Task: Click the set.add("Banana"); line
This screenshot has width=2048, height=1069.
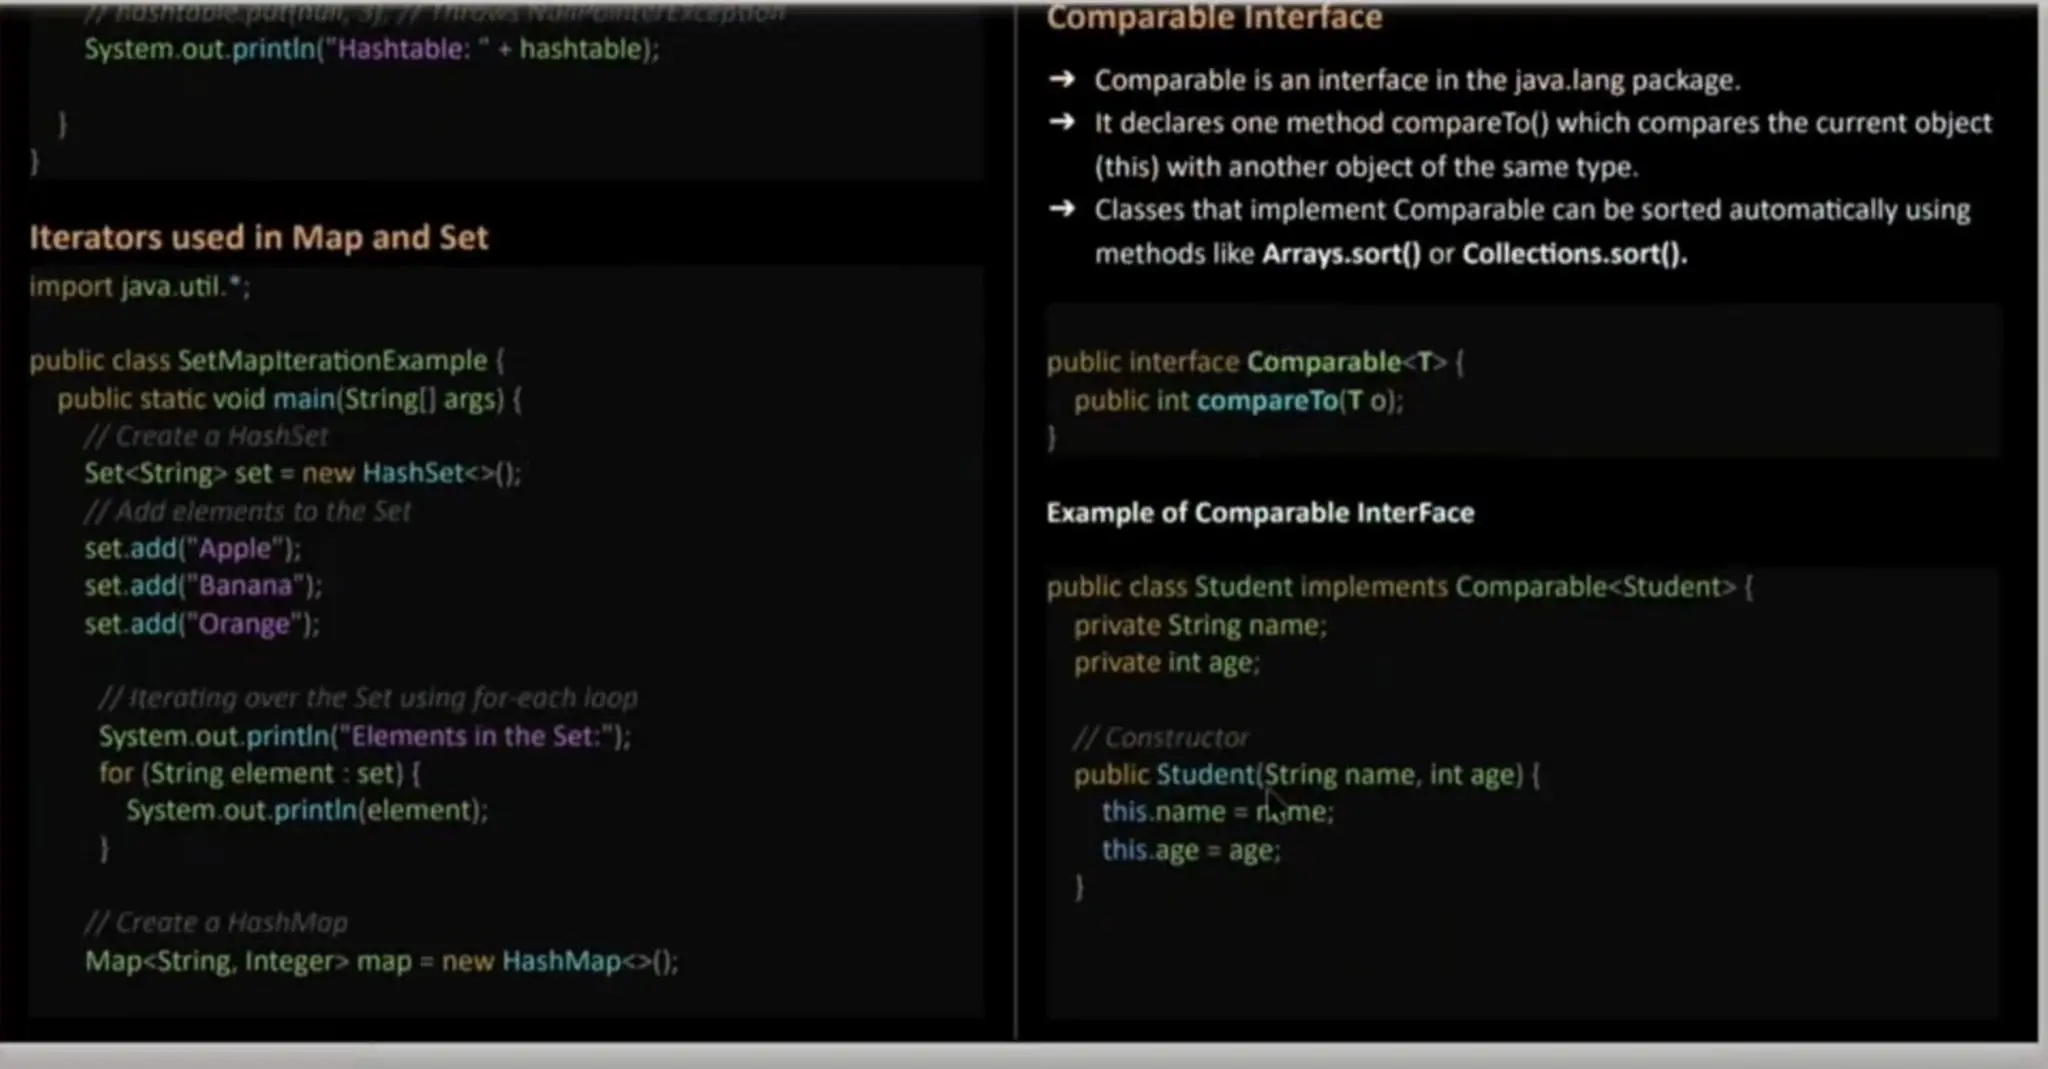Action: [203, 586]
